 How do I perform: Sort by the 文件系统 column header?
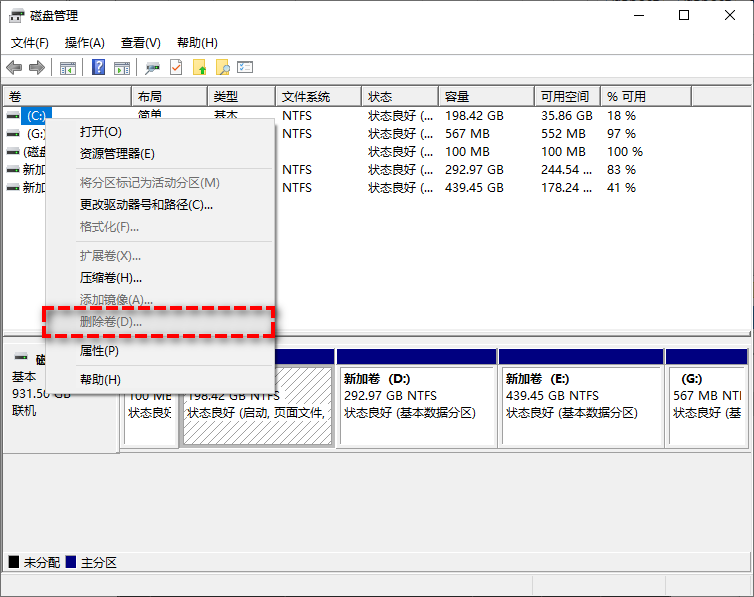tap(306, 97)
